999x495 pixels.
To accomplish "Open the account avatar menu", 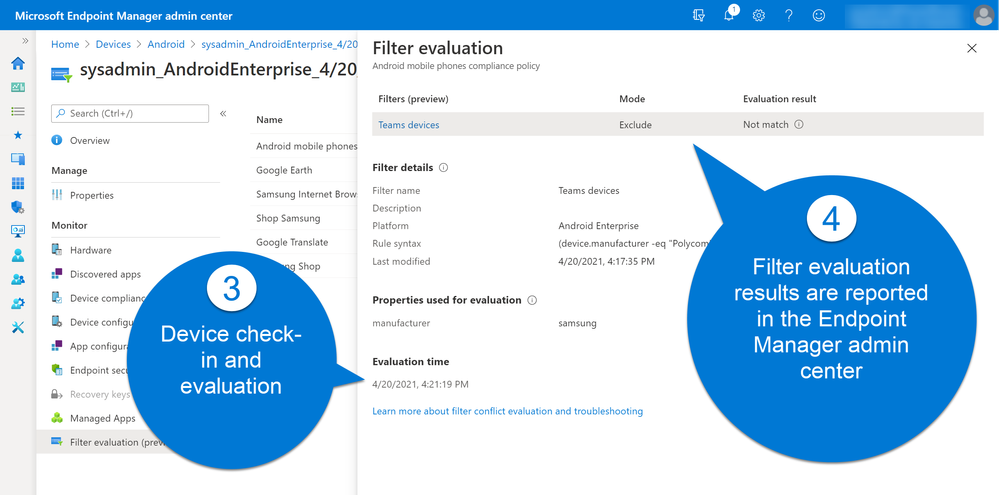I will (983, 15).
